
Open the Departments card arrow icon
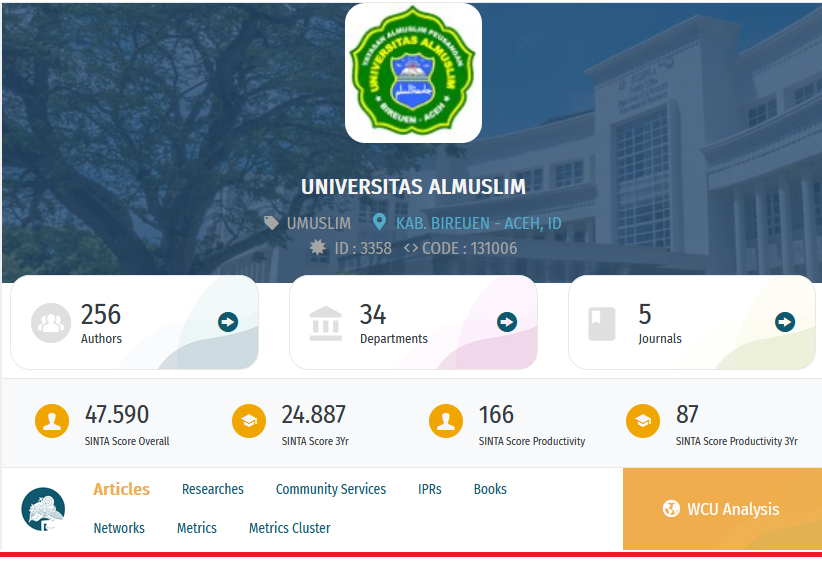click(507, 322)
